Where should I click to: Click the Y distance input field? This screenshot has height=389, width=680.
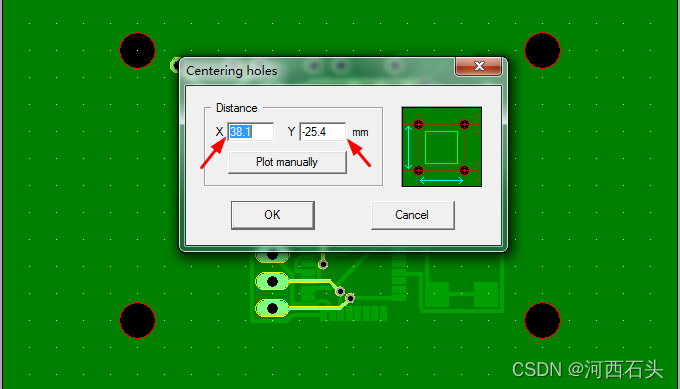(323, 132)
